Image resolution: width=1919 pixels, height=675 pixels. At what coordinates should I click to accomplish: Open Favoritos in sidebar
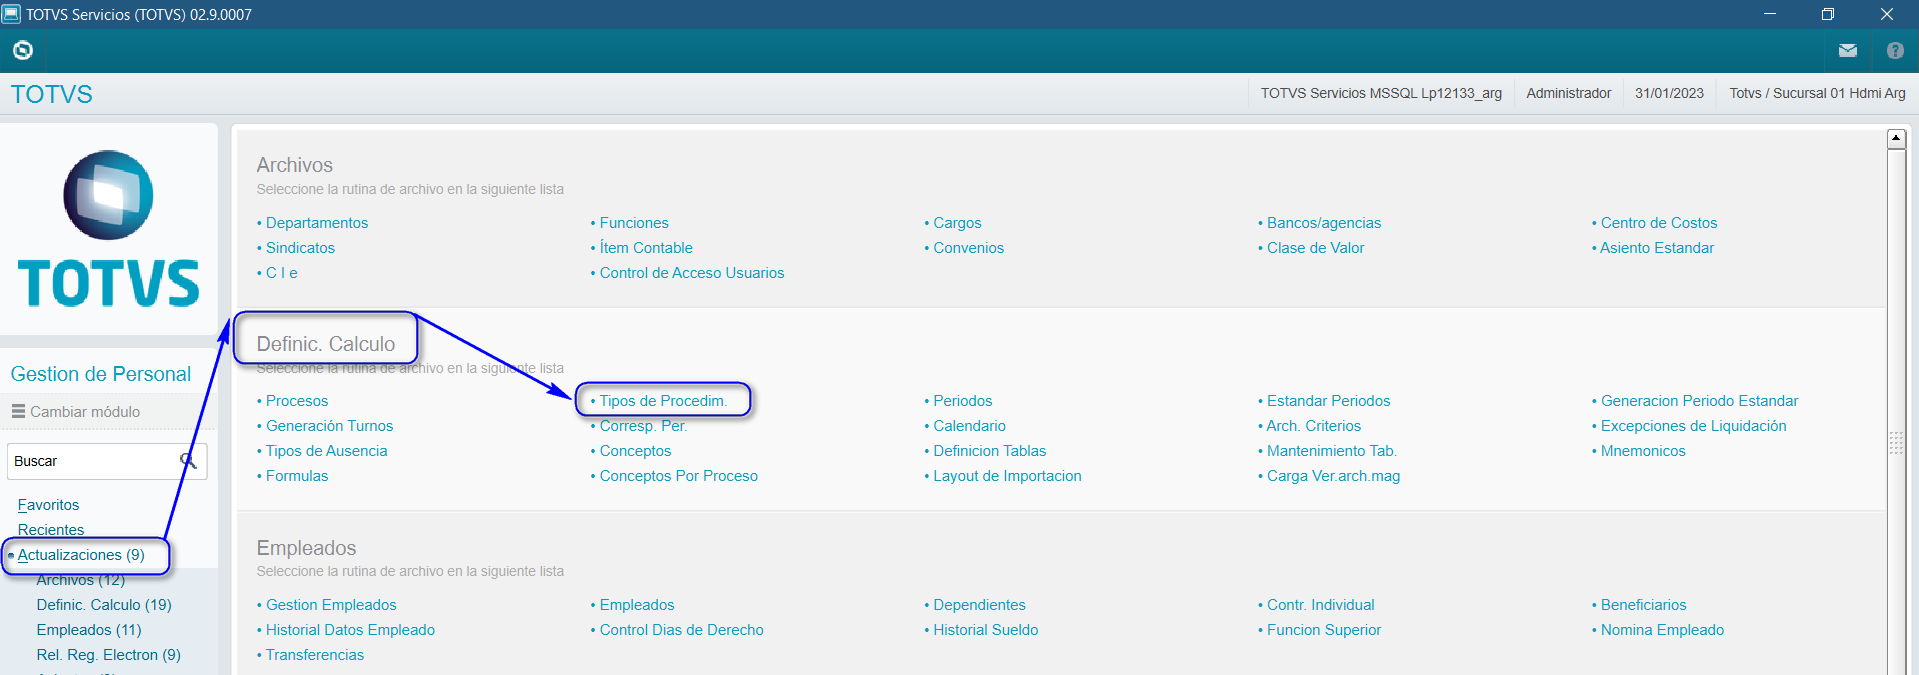tap(48, 505)
